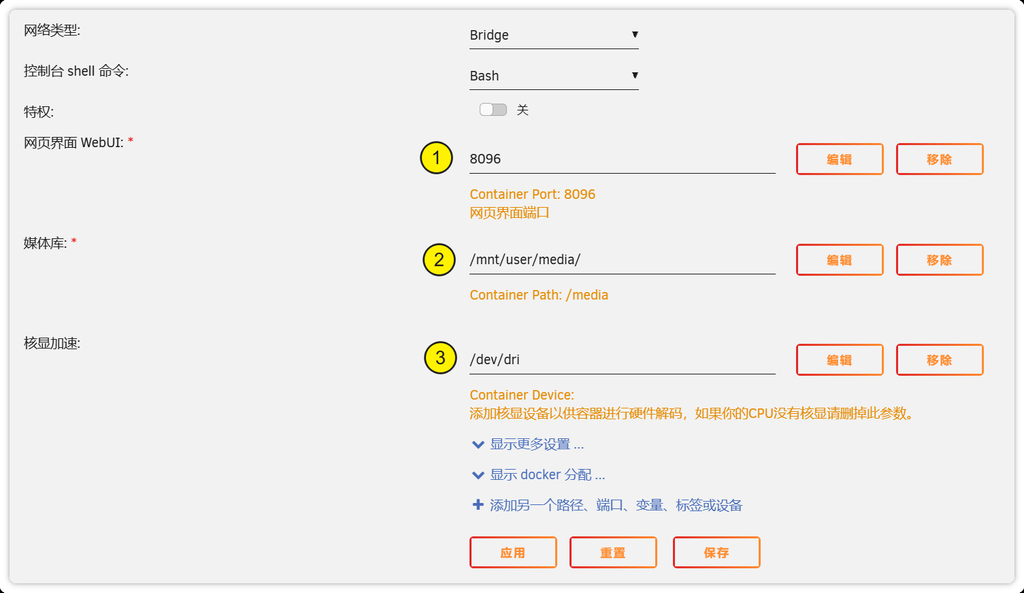The height and width of the screenshot is (593, 1024).
Task: Click the yellow circle numbered 1
Action: pyautogui.click(x=437, y=158)
